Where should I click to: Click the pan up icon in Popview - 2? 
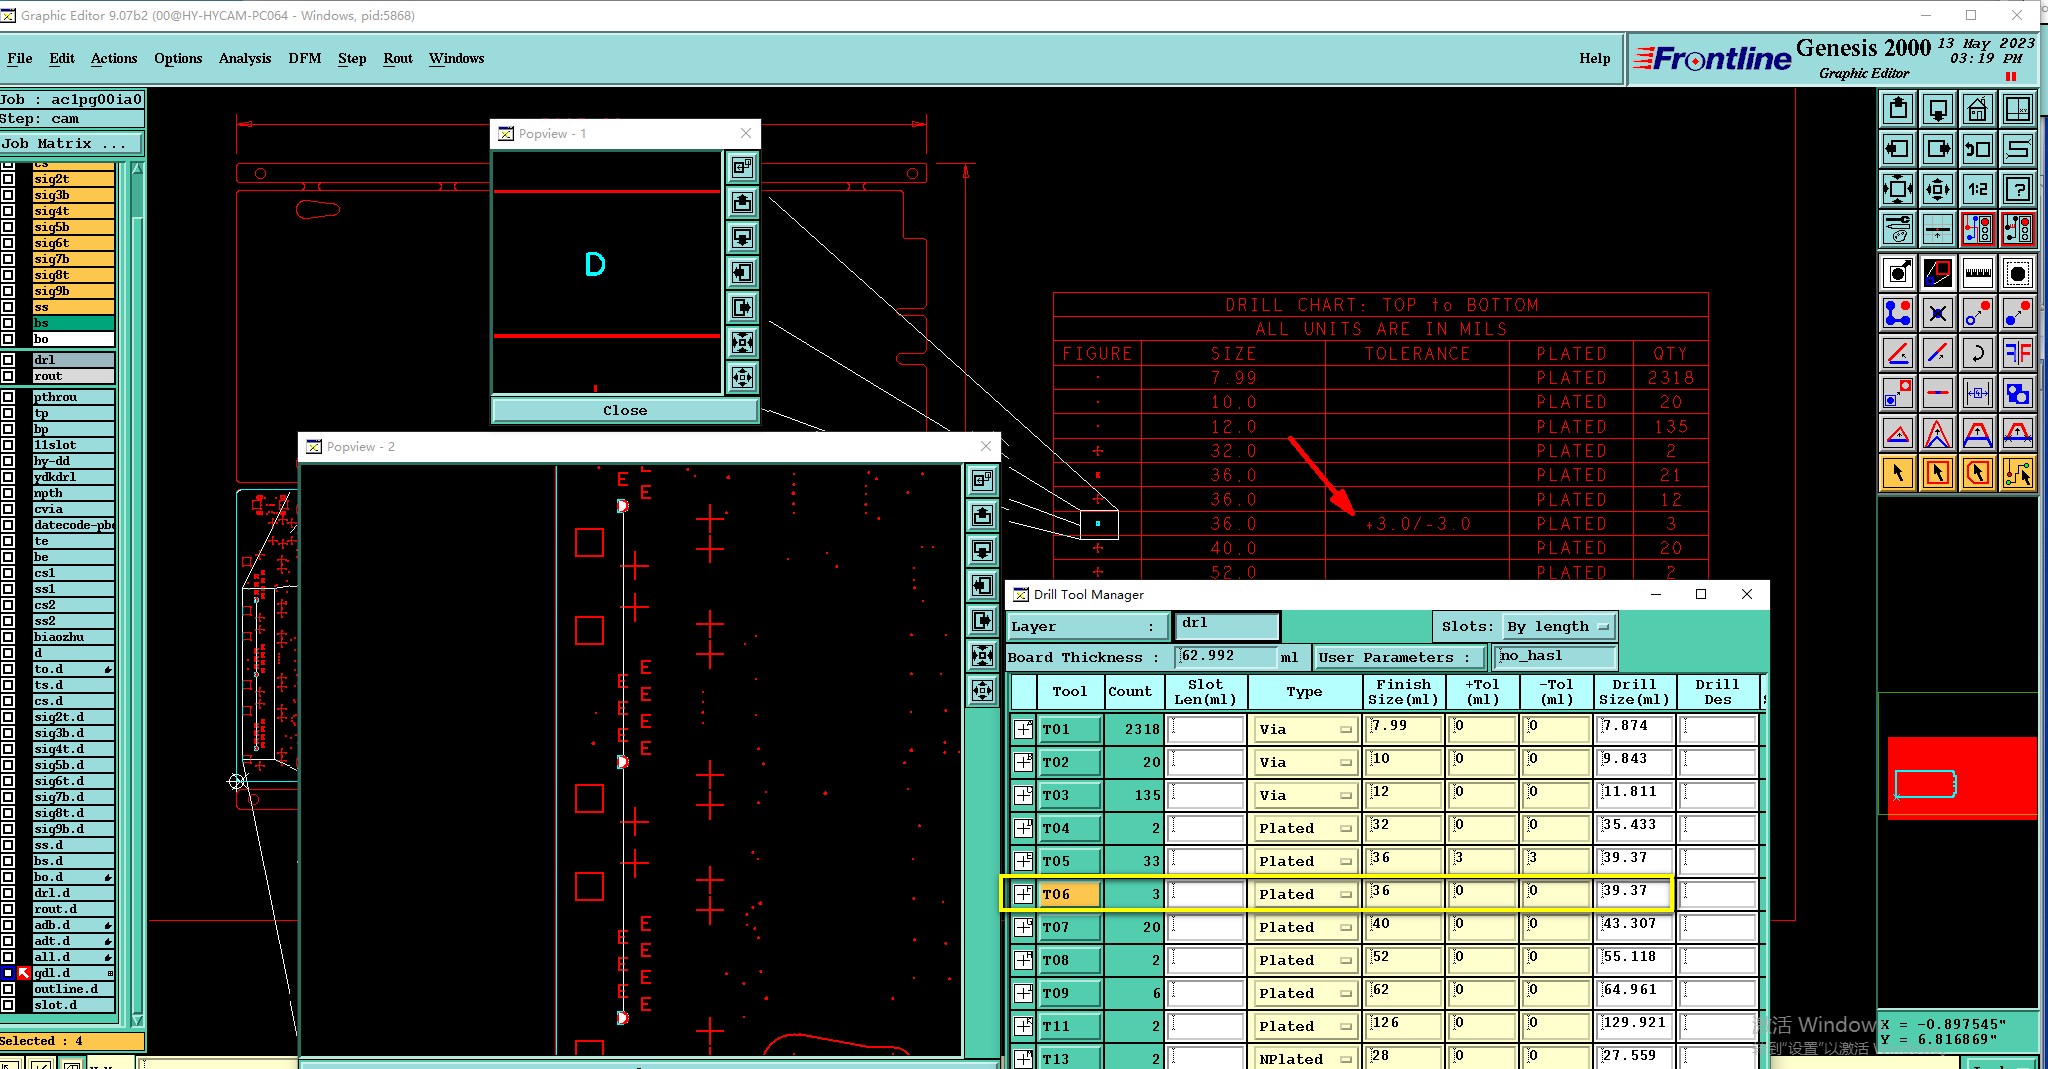coord(982,515)
